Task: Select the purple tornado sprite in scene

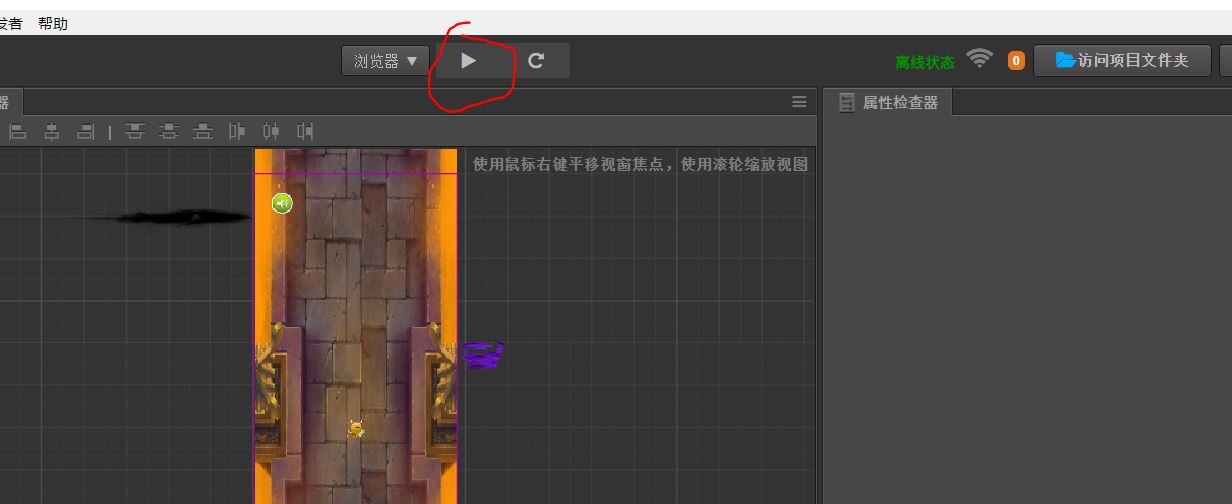Action: (x=482, y=355)
